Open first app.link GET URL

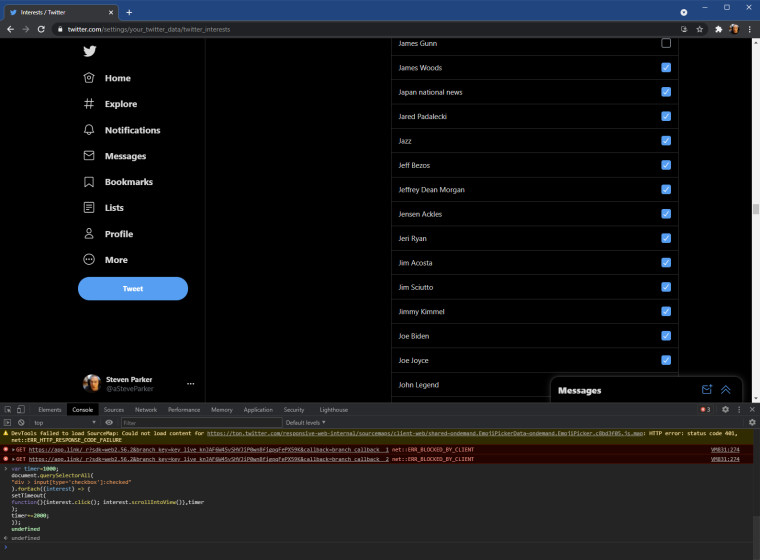point(208,449)
